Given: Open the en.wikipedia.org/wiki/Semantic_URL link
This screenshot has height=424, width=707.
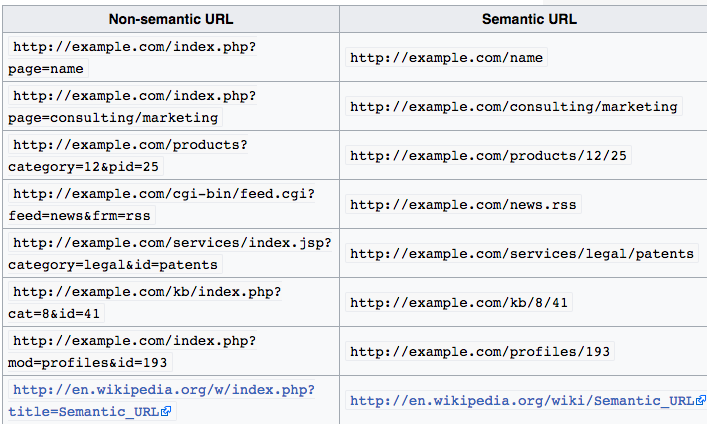Looking at the screenshot, I should [x=522, y=401].
